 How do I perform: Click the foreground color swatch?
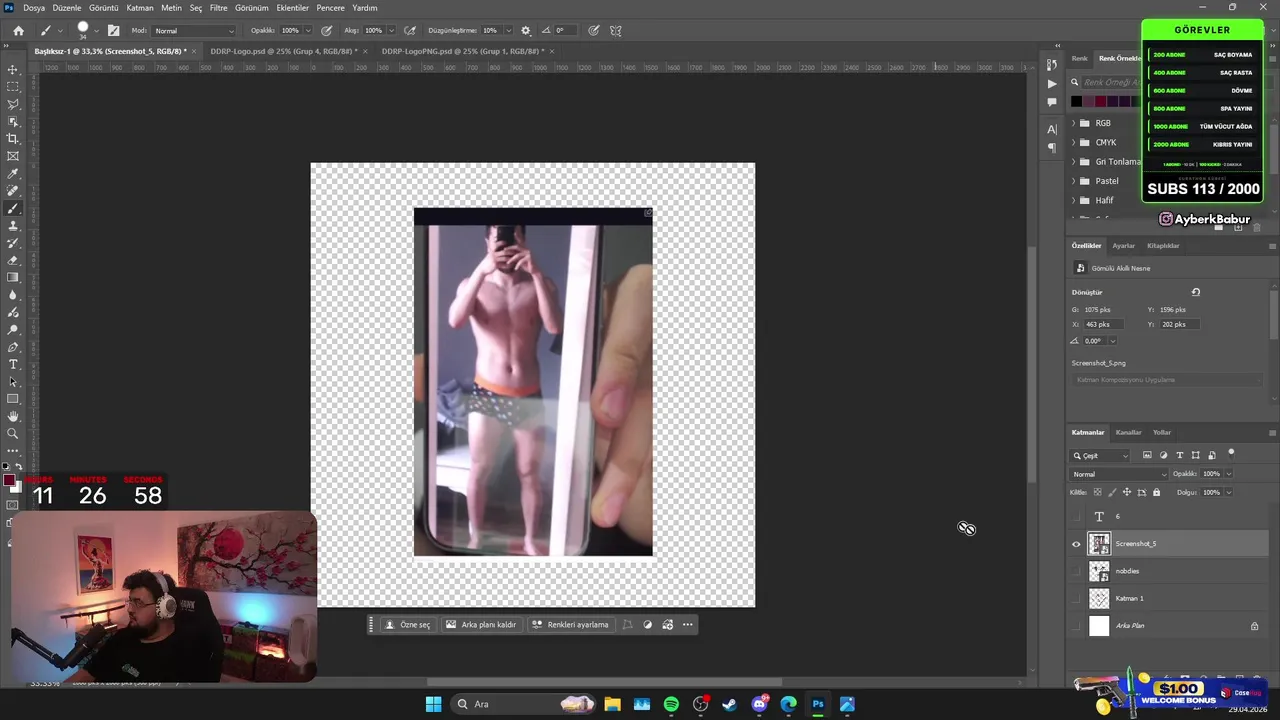pos(9,481)
